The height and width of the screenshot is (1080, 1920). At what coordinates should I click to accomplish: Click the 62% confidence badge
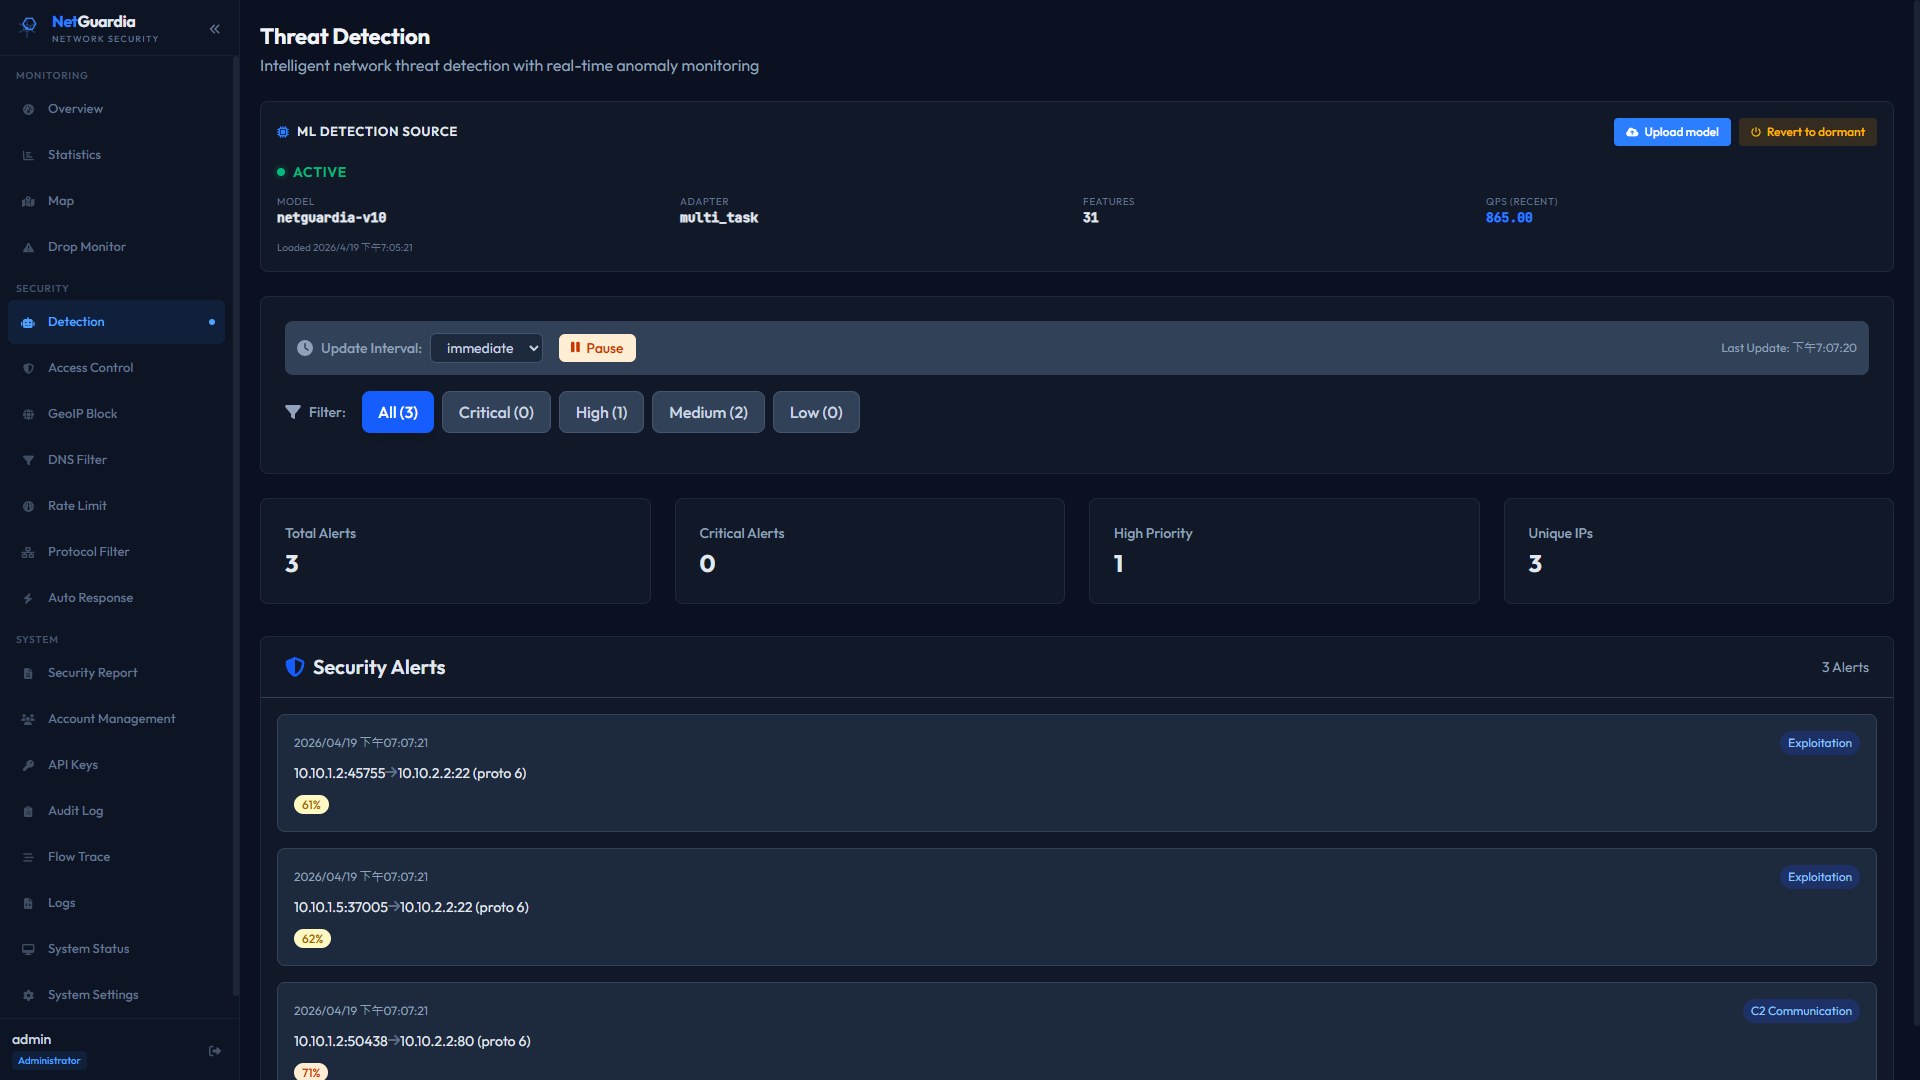pyautogui.click(x=312, y=939)
